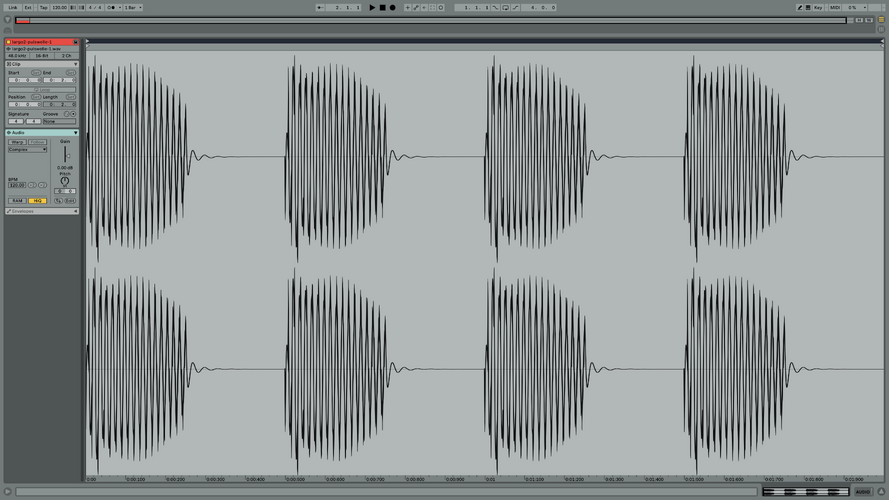Click the Commit Groove icon
The height and width of the screenshot is (500, 889).
73,114
